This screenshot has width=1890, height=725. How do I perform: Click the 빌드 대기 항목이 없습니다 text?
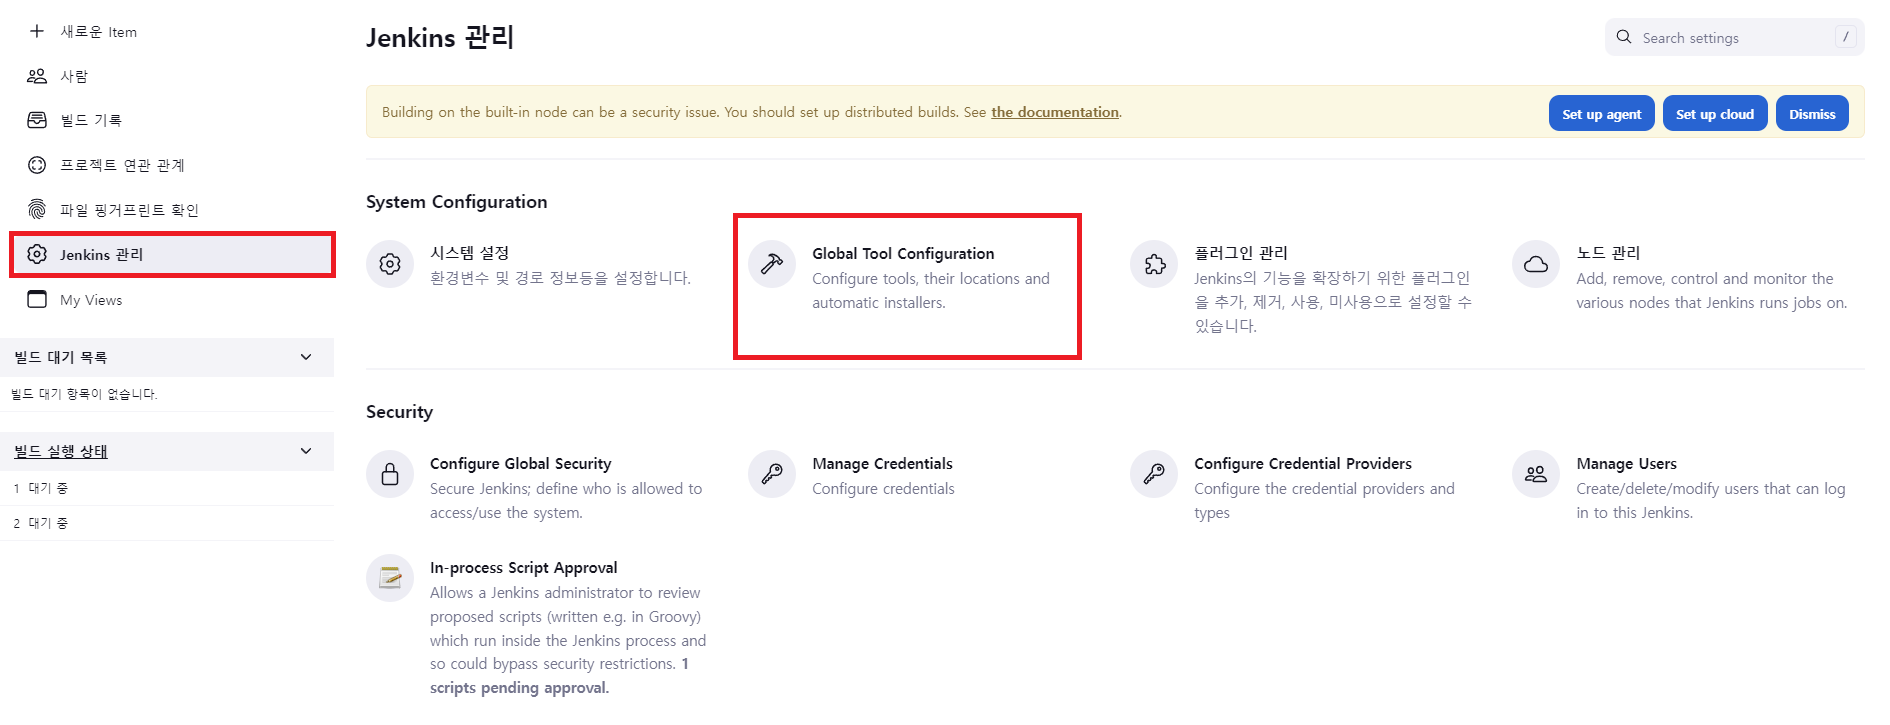coord(84,394)
